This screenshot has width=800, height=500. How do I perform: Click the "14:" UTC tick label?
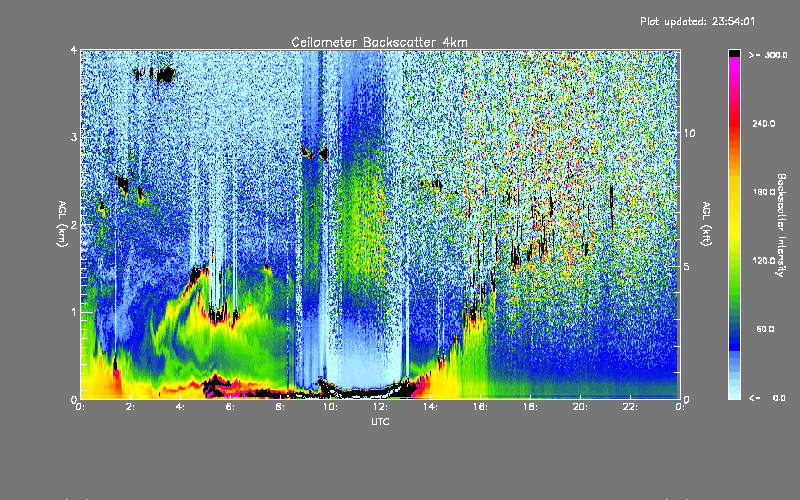pos(430,407)
